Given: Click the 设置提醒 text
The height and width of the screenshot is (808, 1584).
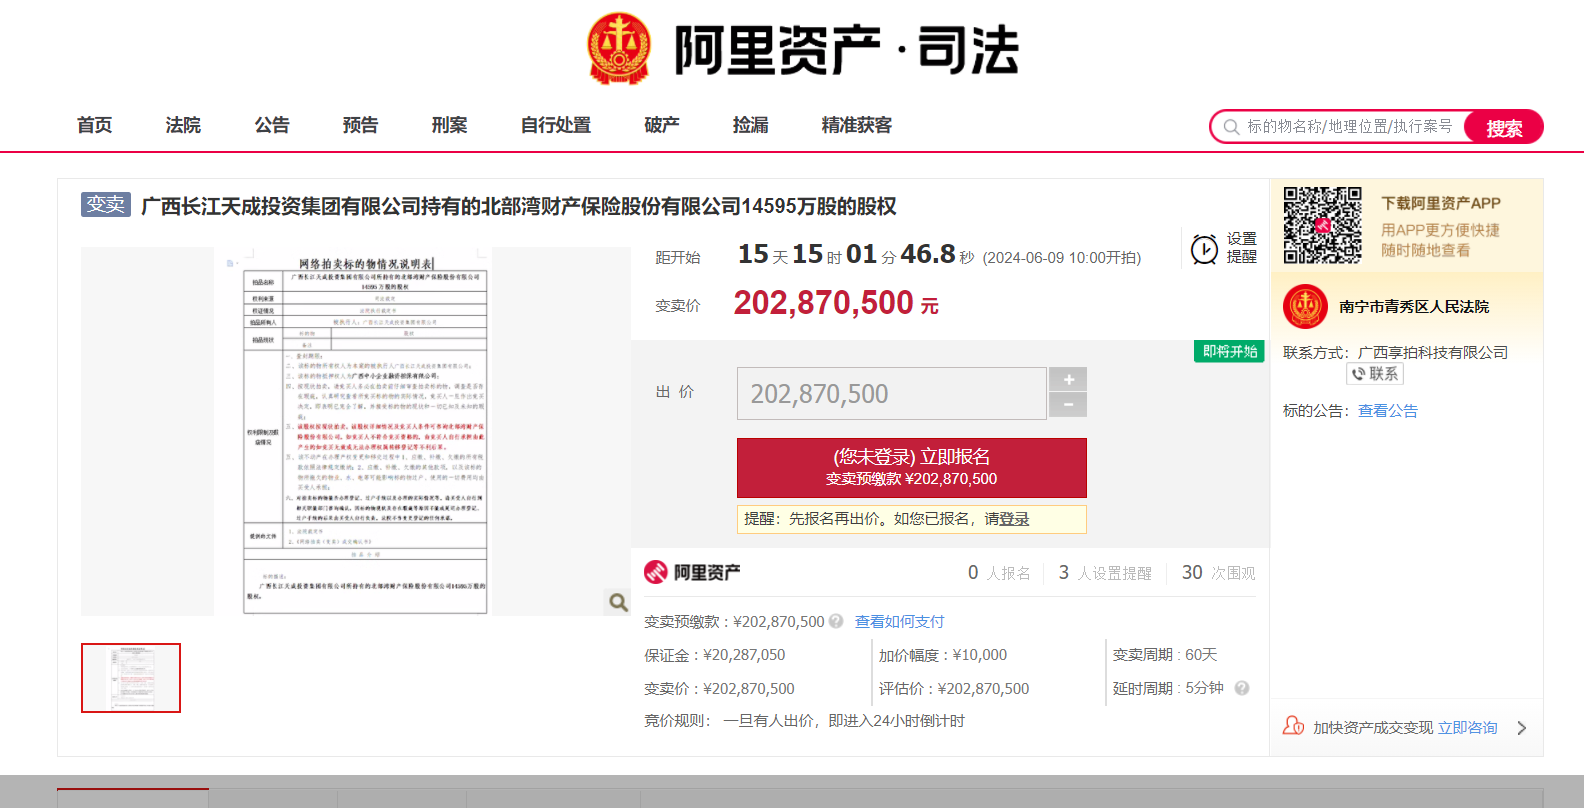Looking at the screenshot, I should (x=1242, y=248).
